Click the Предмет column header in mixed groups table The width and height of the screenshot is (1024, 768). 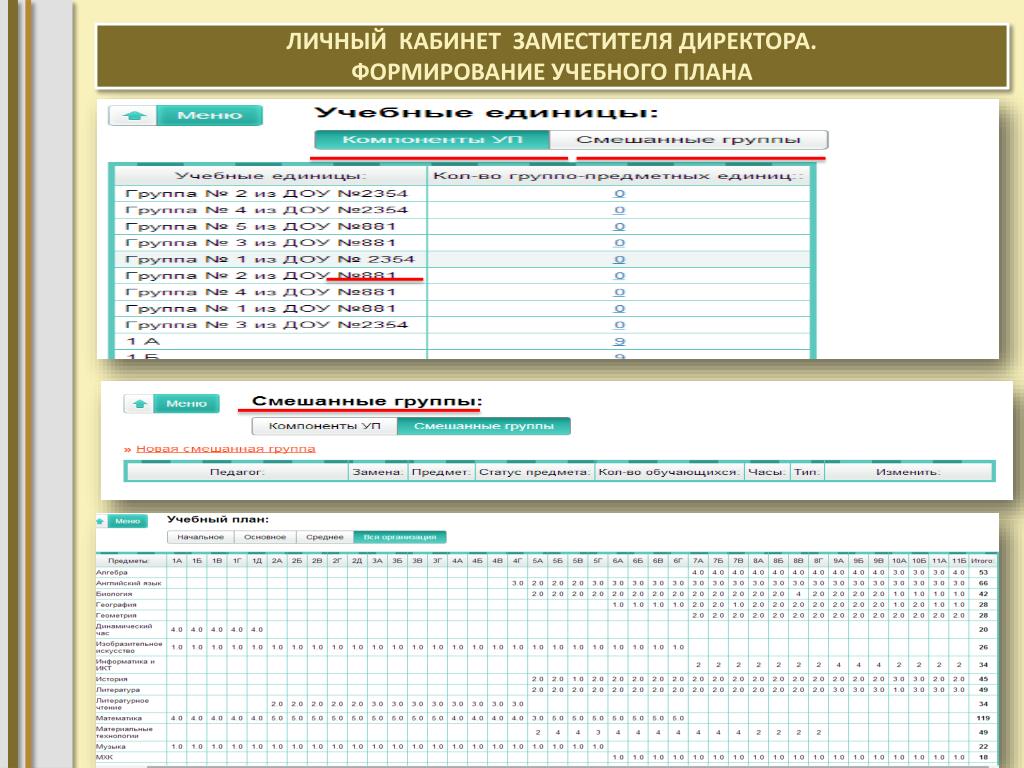click(x=441, y=472)
